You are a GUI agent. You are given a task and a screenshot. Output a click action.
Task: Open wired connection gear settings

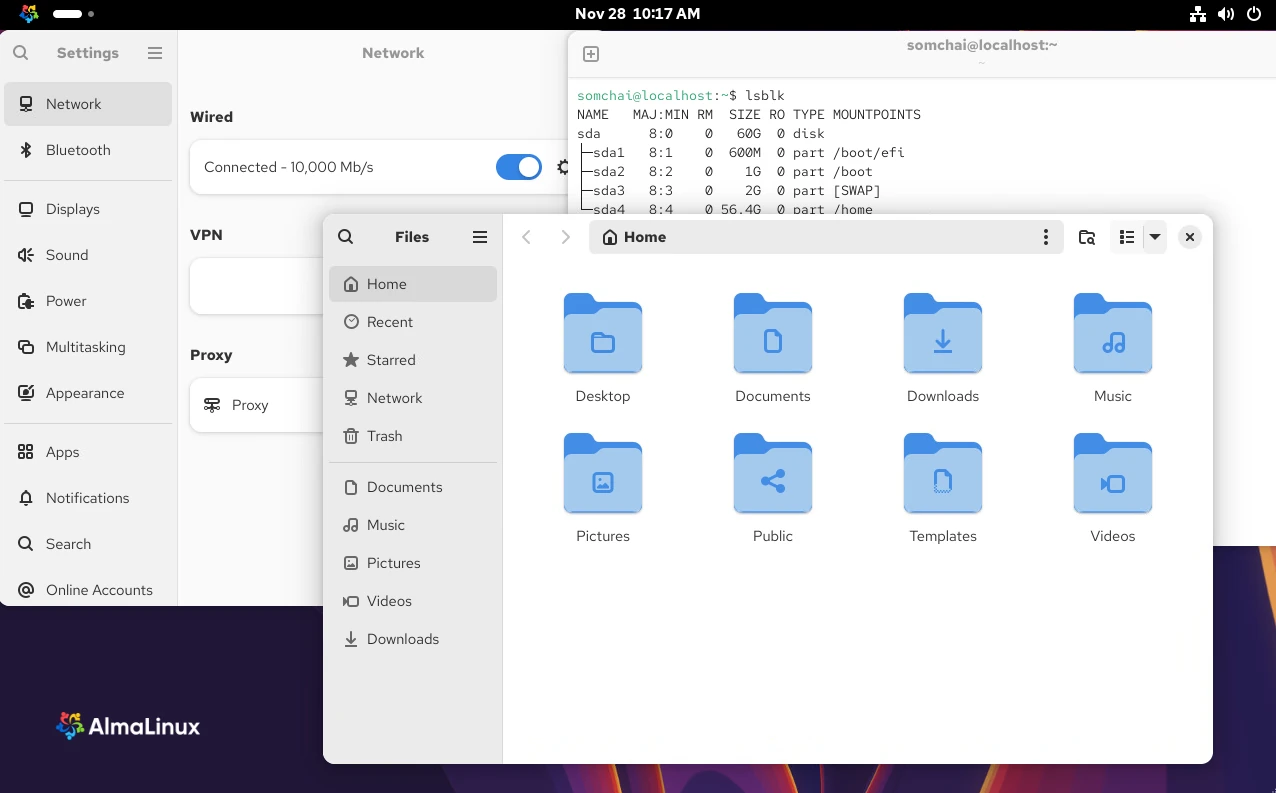(x=562, y=167)
